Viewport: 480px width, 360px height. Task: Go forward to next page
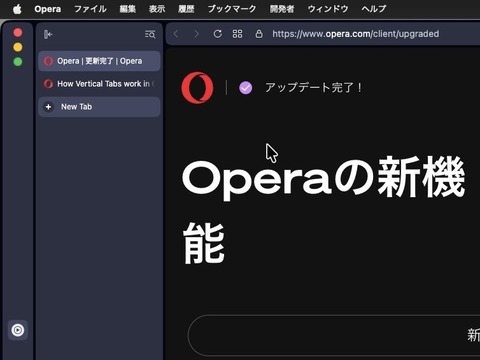(197, 34)
